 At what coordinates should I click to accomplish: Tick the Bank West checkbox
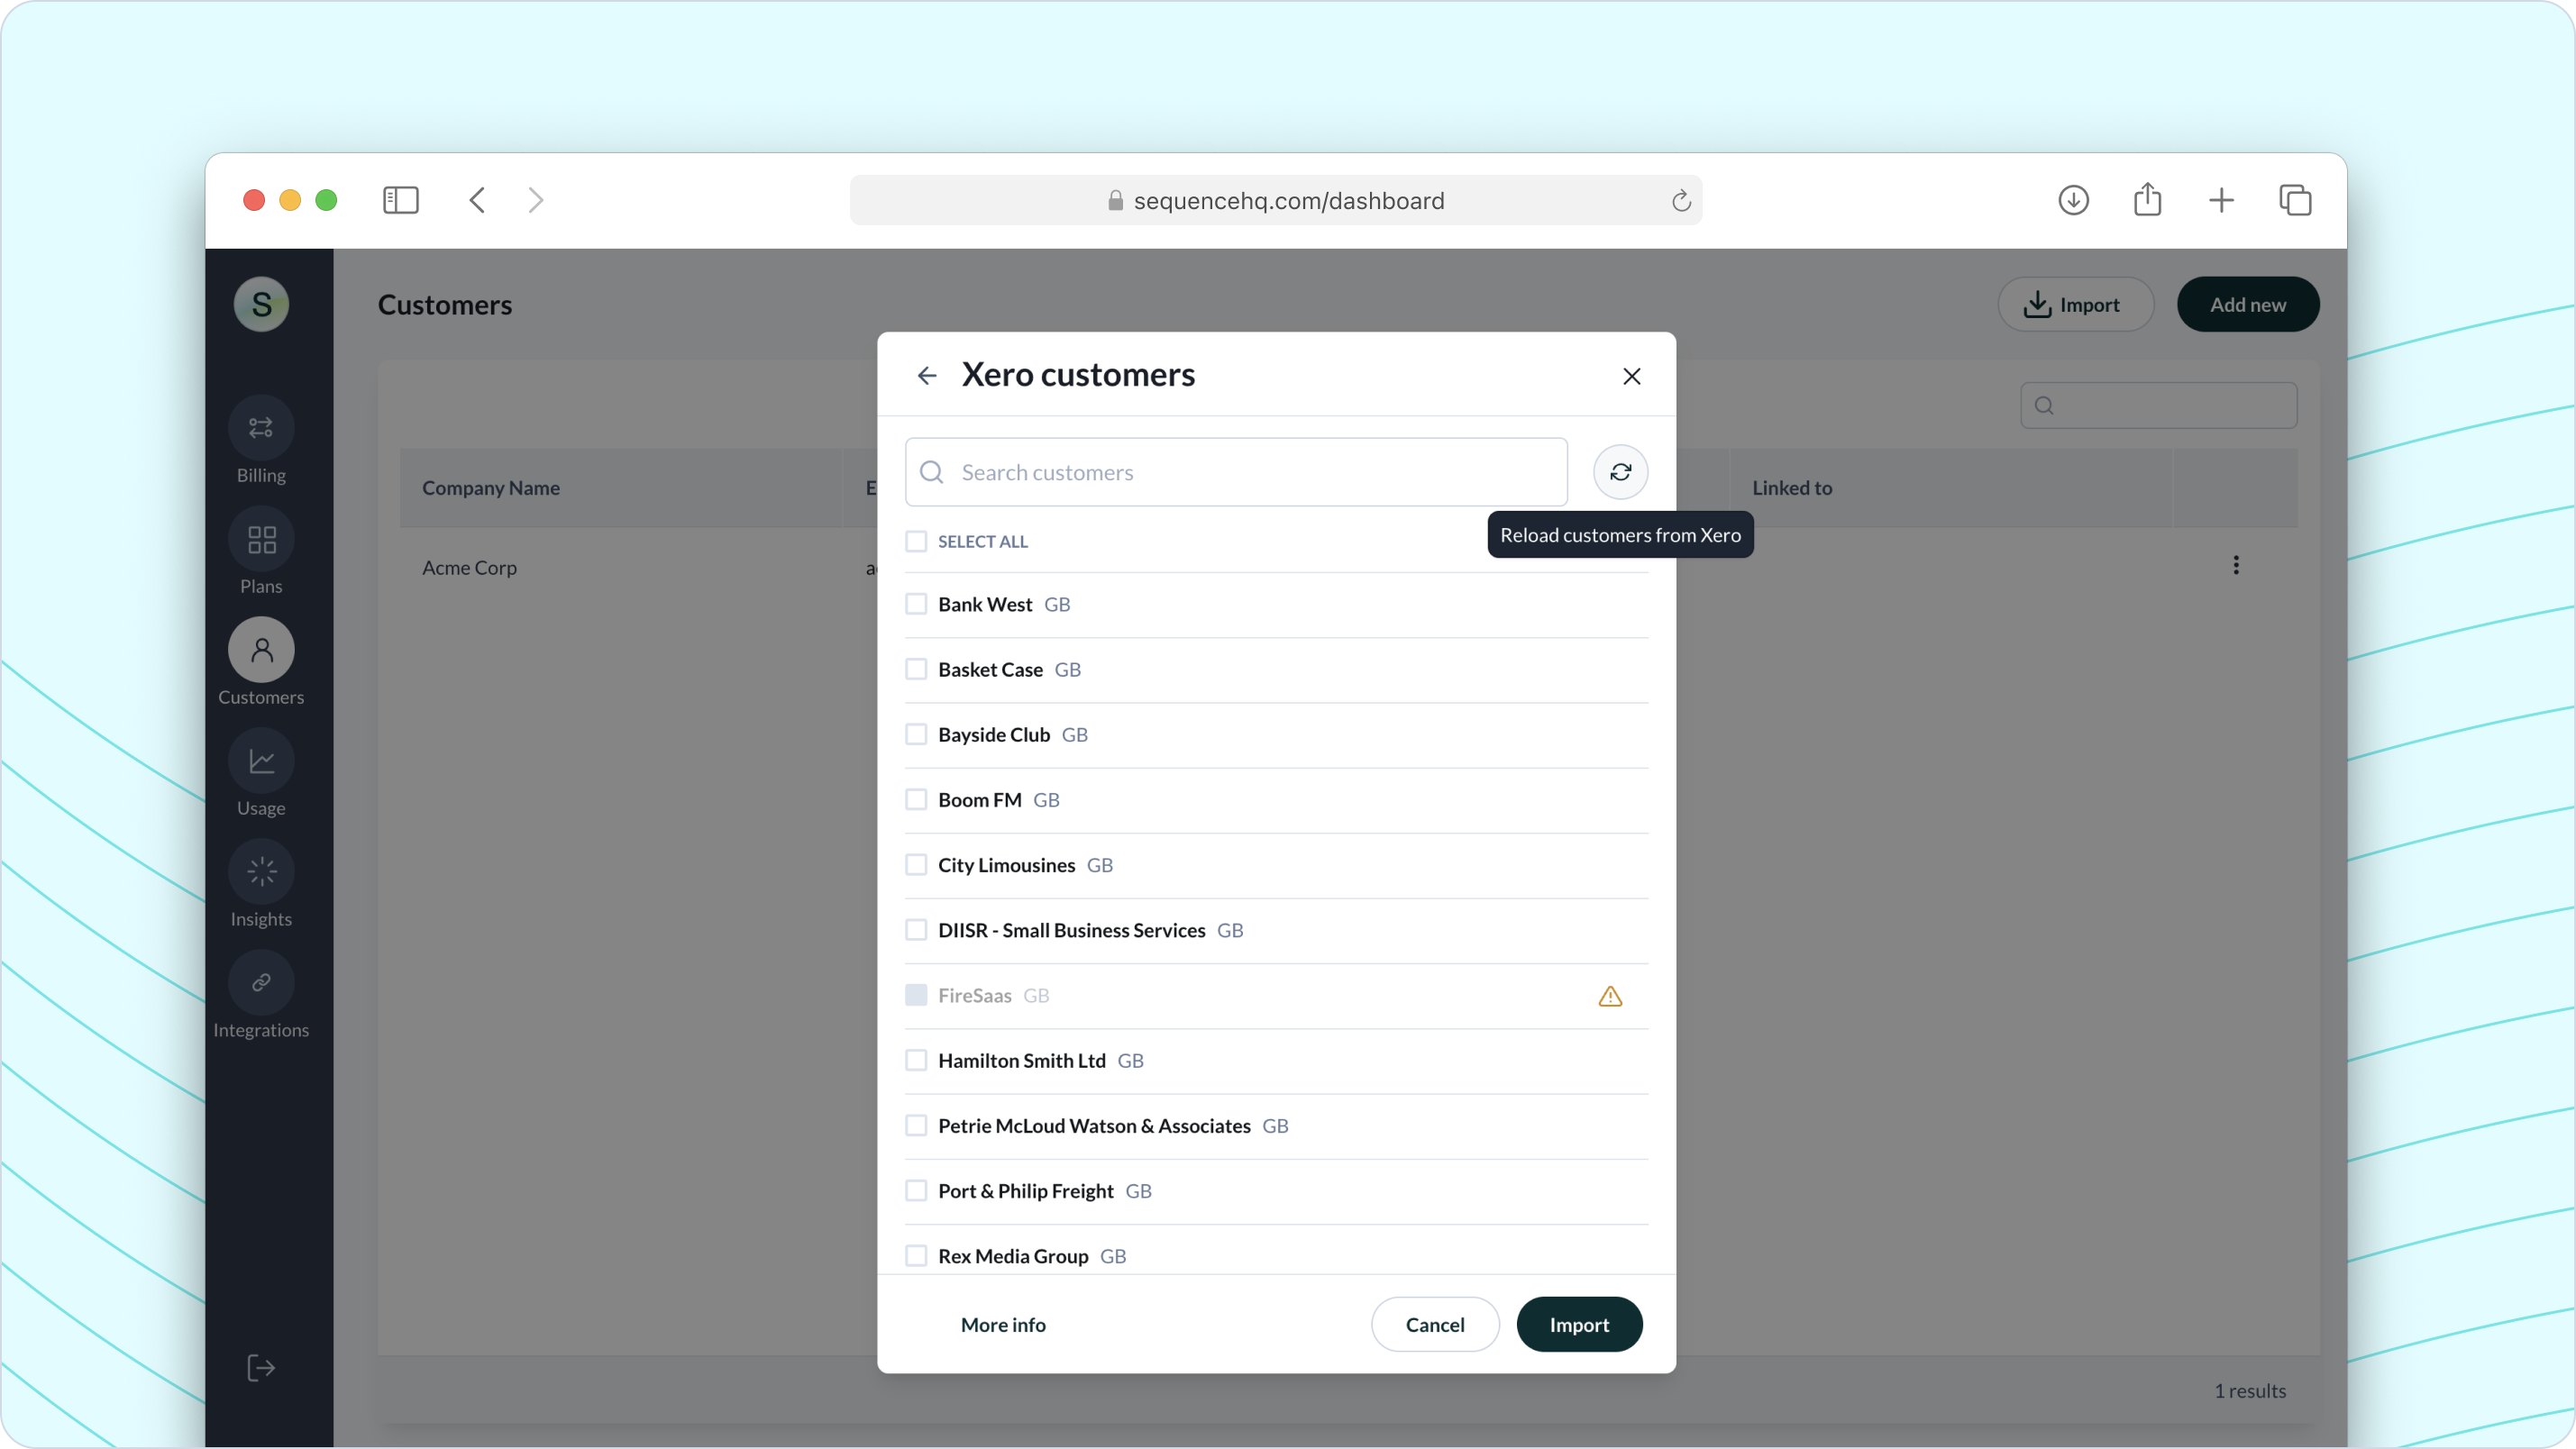tap(916, 604)
